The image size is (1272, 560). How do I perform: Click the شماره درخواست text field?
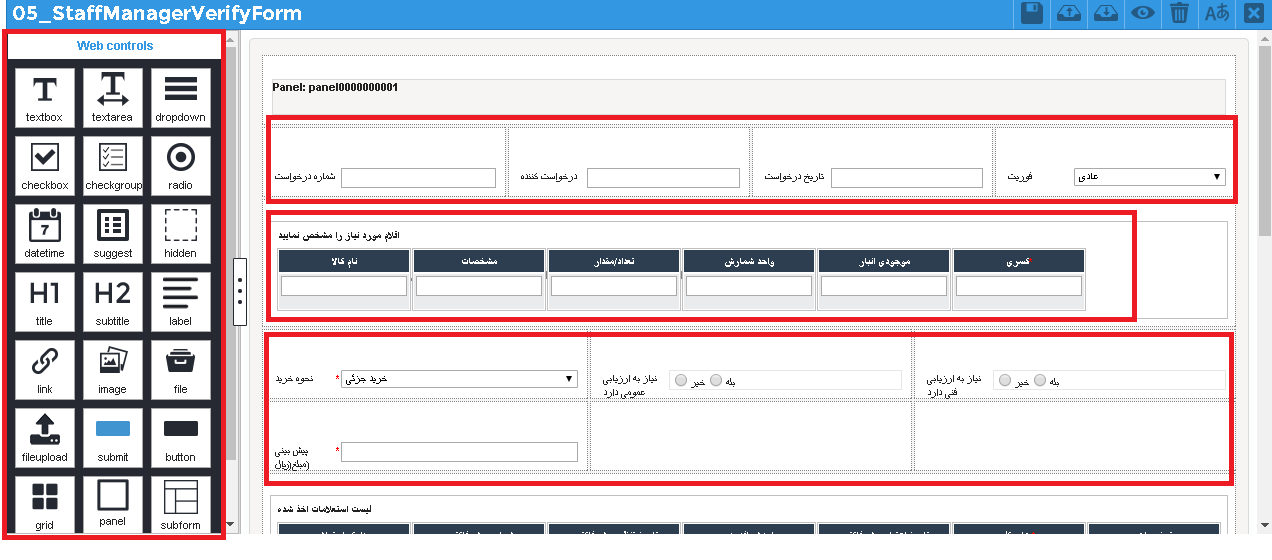pyautogui.click(x=418, y=178)
